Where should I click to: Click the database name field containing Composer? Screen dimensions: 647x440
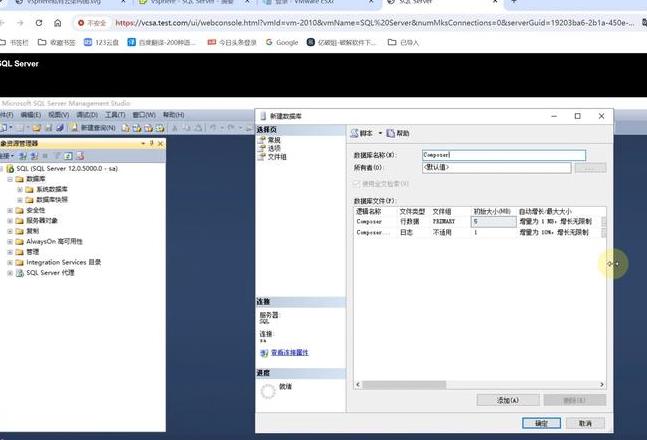pyautogui.click(x=504, y=155)
